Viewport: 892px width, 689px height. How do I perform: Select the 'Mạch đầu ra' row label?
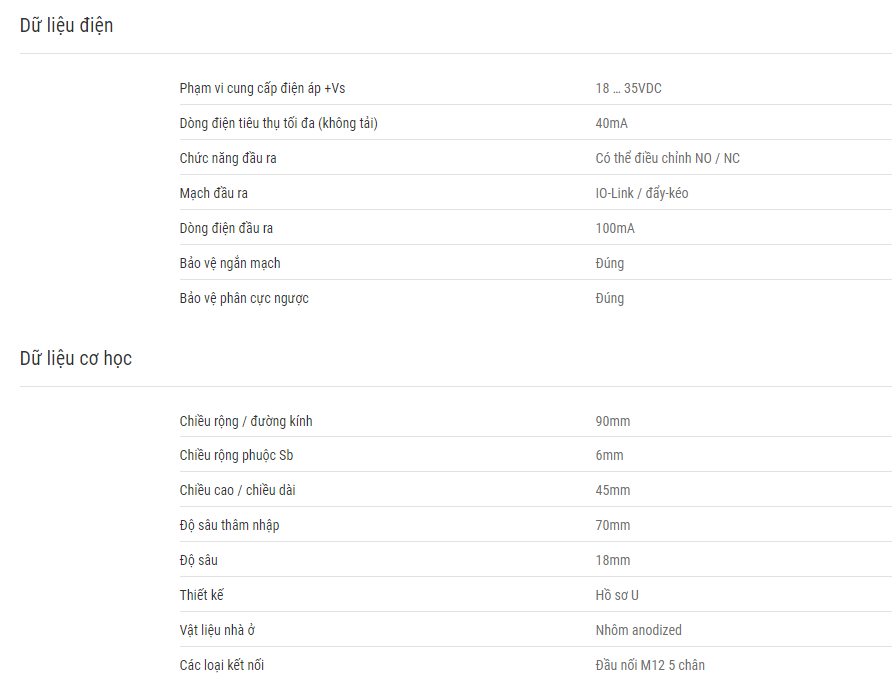point(214,193)
